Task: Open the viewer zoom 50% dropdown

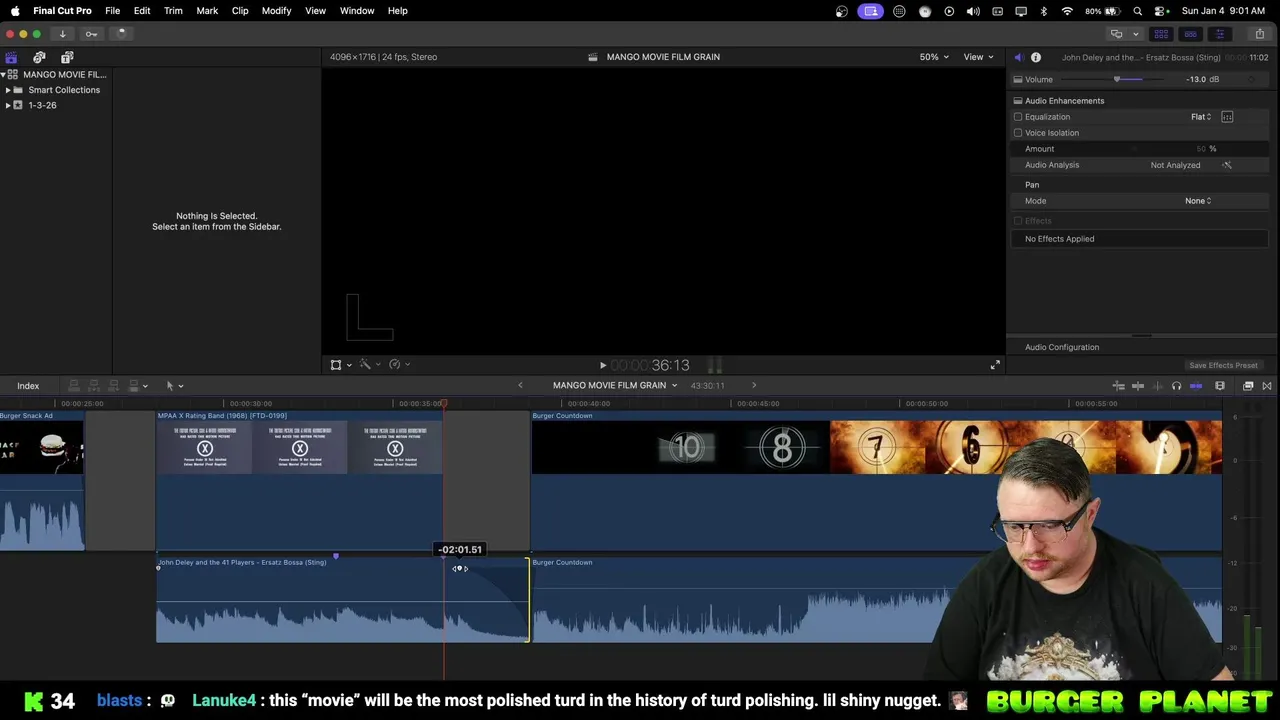Action: [x=934, y=57]
